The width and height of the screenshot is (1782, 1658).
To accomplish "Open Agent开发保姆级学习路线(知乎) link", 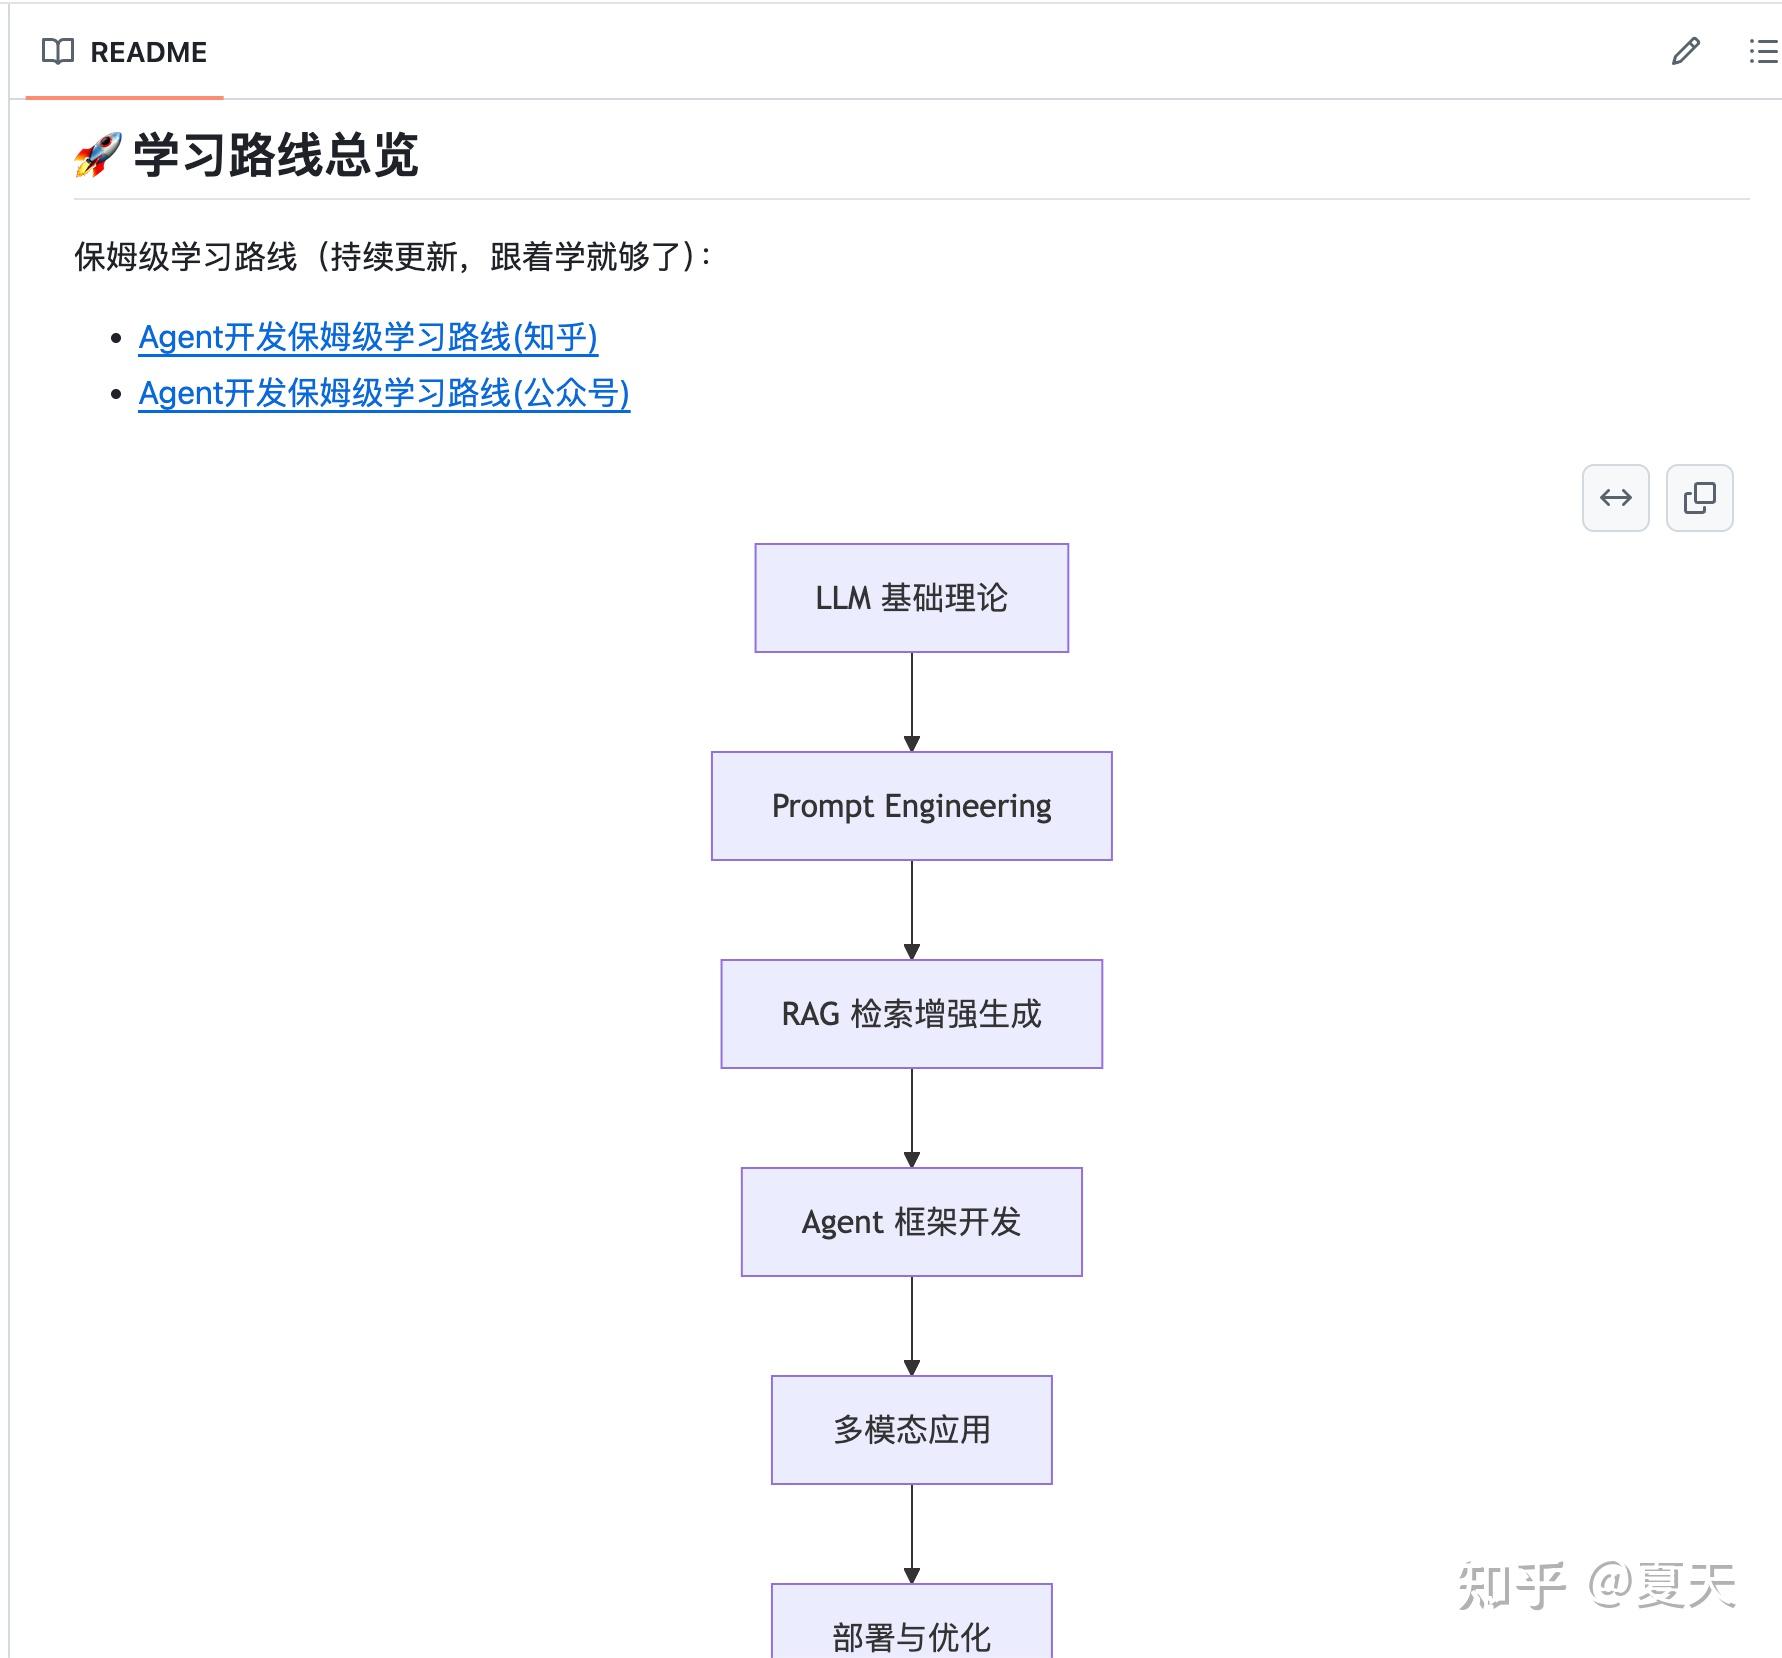I will click(368, 337).
